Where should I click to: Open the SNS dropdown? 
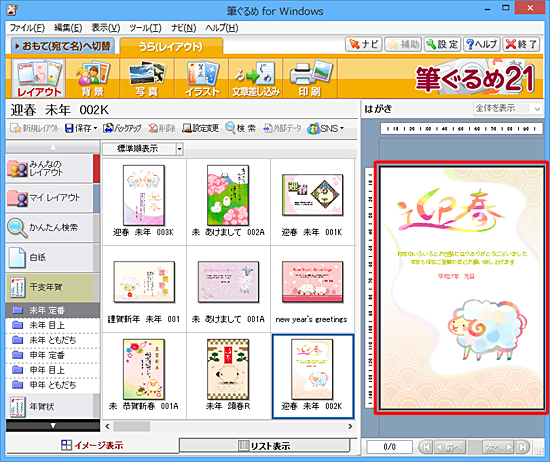[x=325, y=128]
